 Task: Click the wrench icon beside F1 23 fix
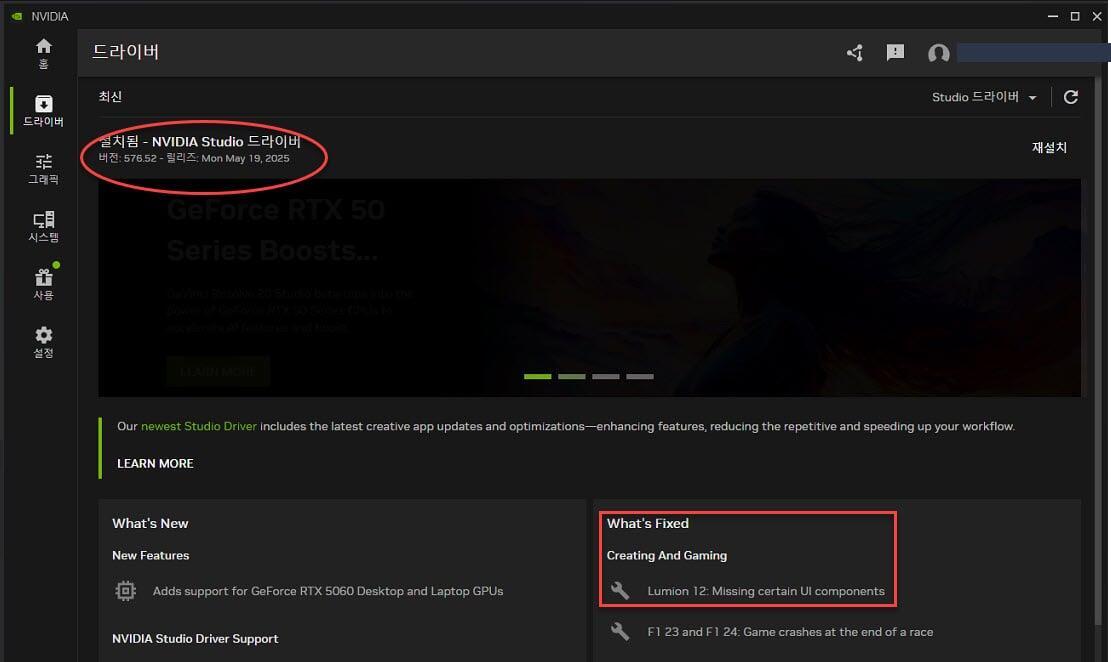pyautogui.click(x=620, y=631)
